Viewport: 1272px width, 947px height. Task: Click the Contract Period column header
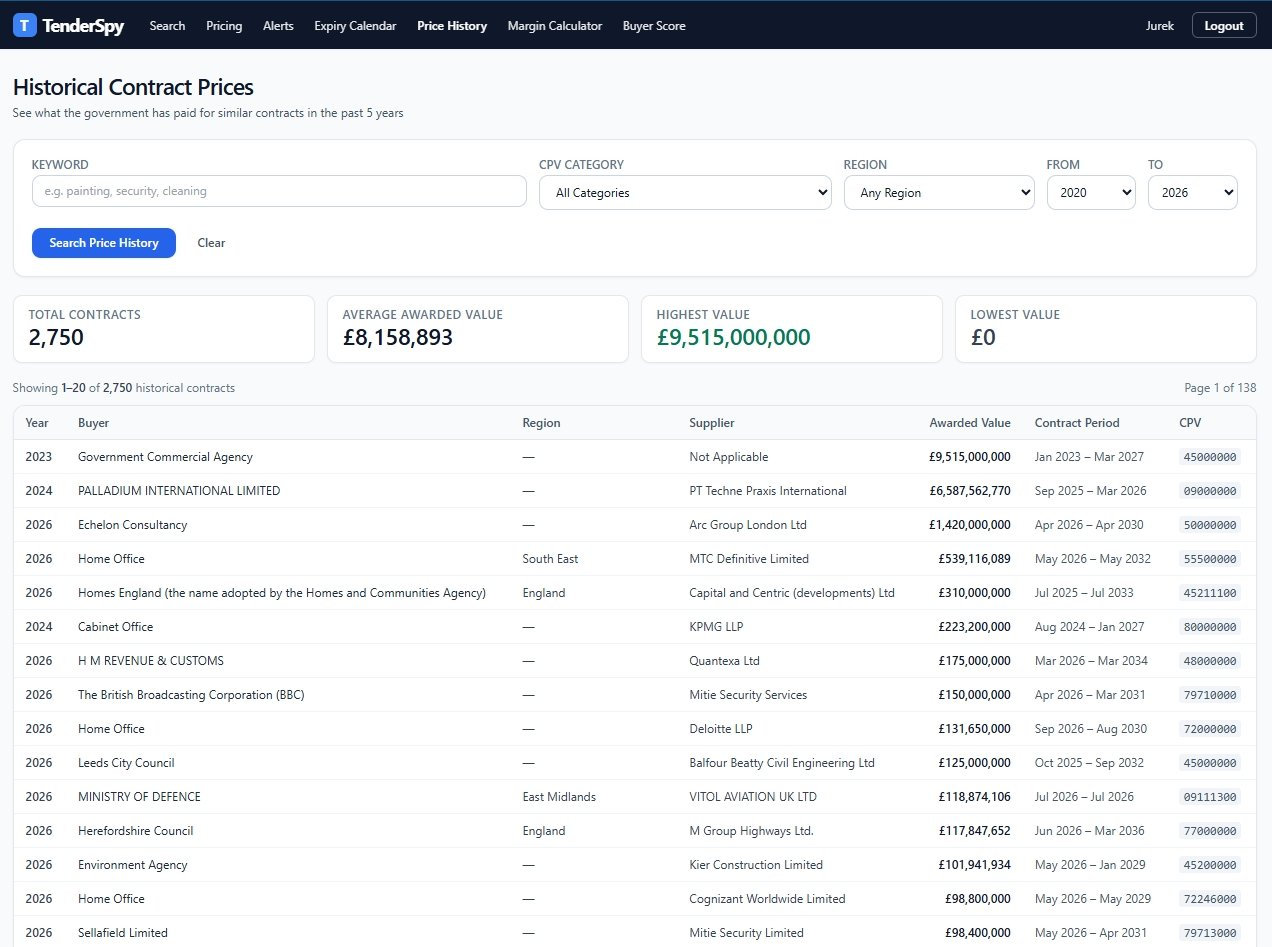click(1077, 423)
